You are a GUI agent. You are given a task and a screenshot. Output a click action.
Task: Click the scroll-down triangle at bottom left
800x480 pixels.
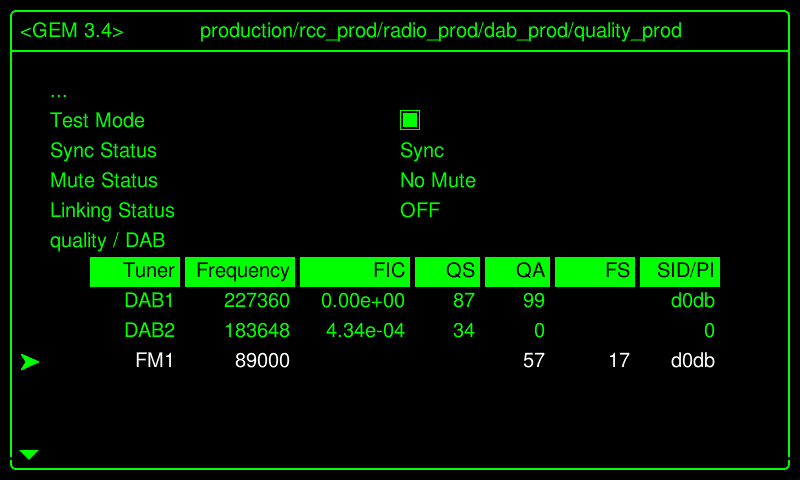tap(29, 455)
